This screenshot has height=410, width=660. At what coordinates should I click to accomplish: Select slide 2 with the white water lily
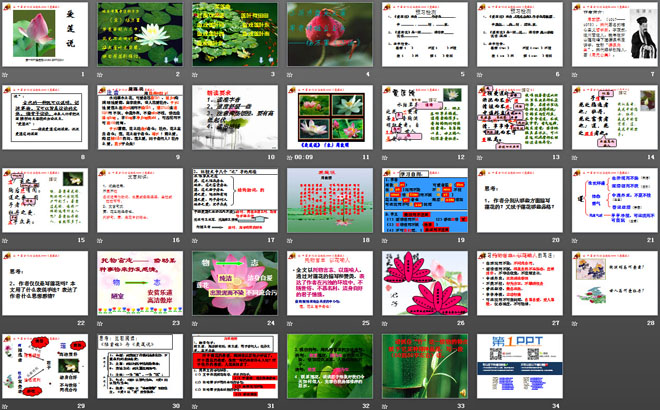pyautogui.click(x=140, y=35)
